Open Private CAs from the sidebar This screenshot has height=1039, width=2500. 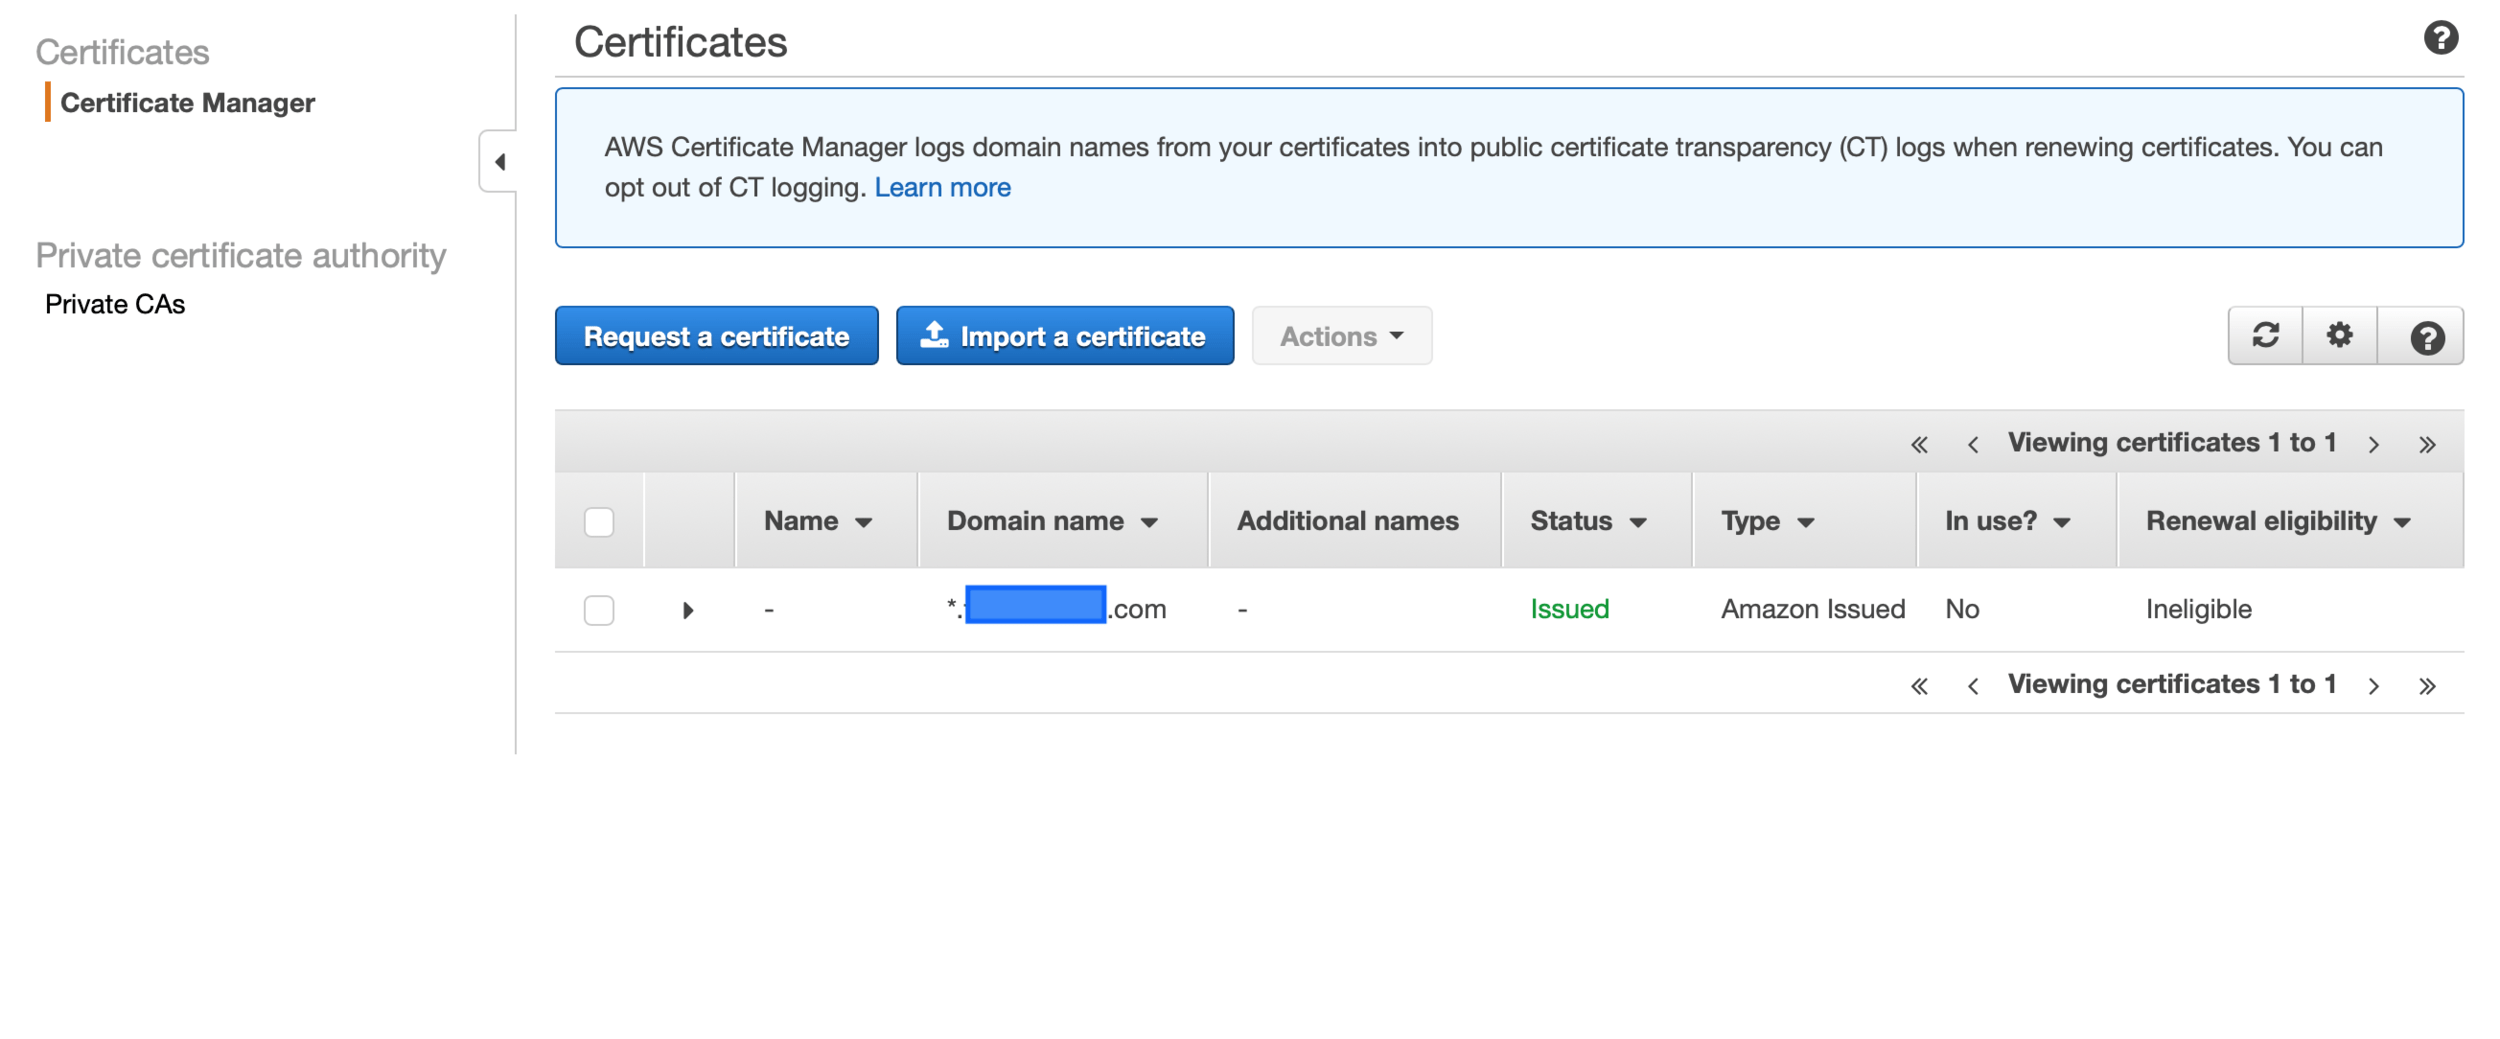tap(115, 303)
